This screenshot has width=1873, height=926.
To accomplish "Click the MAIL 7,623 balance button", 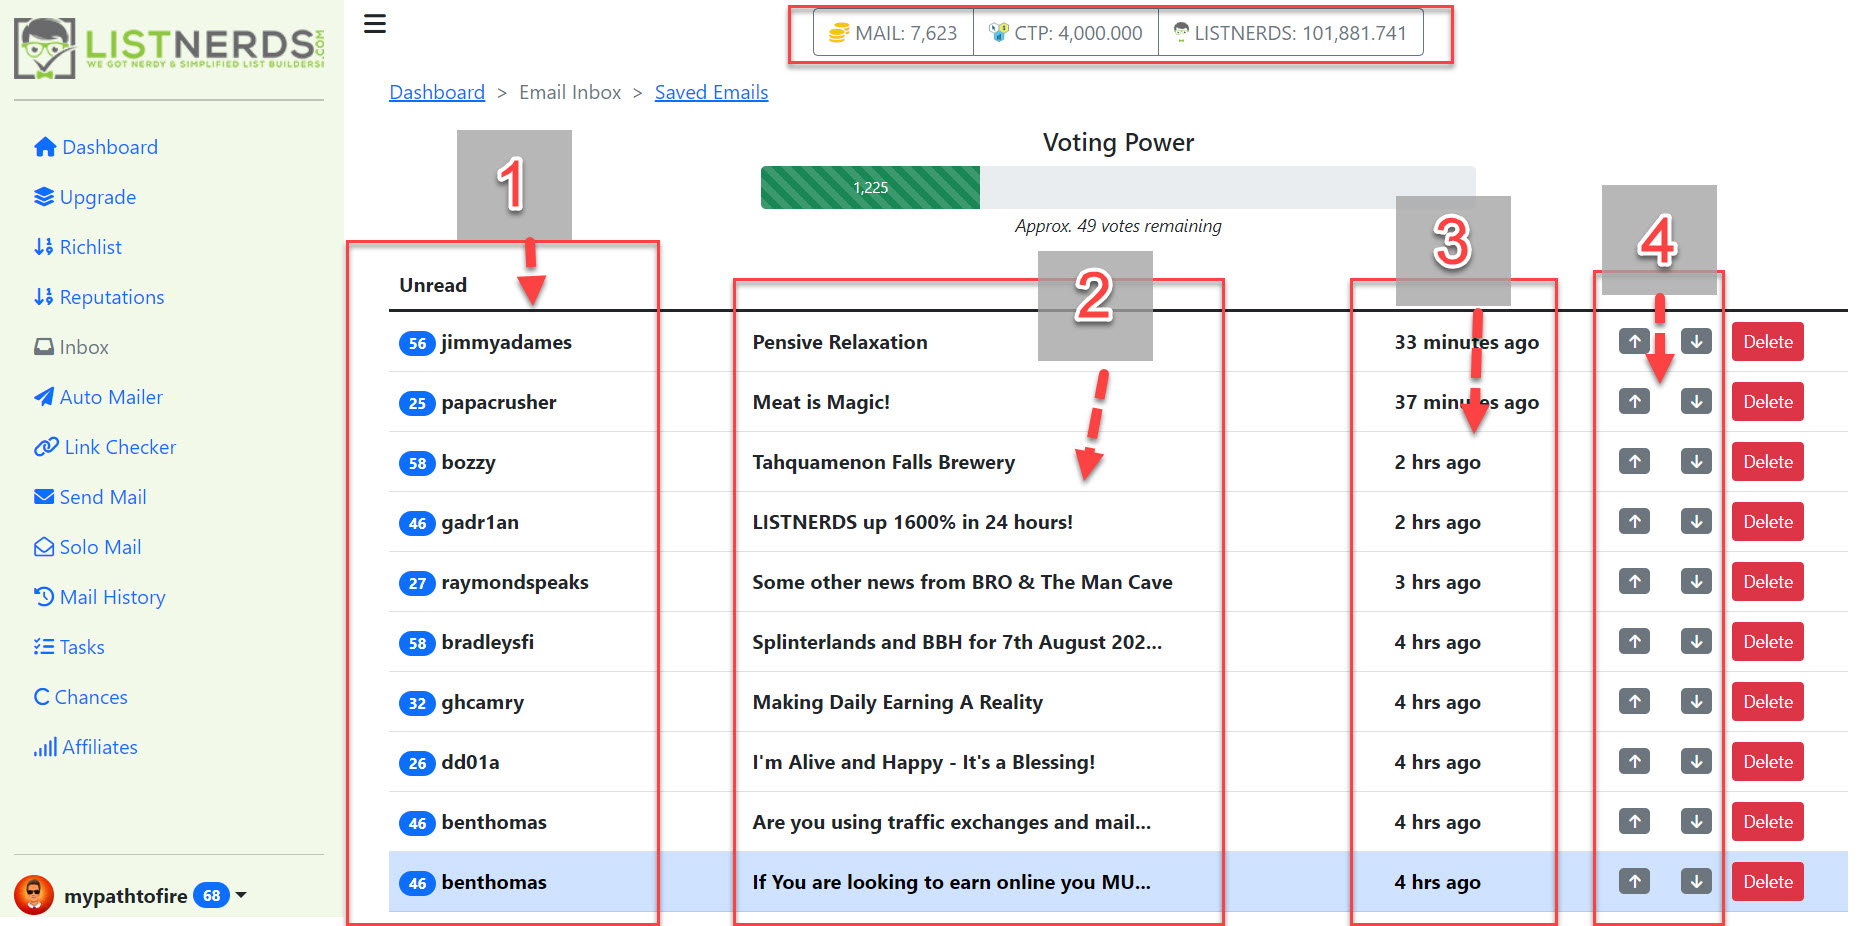I will 893,33.
